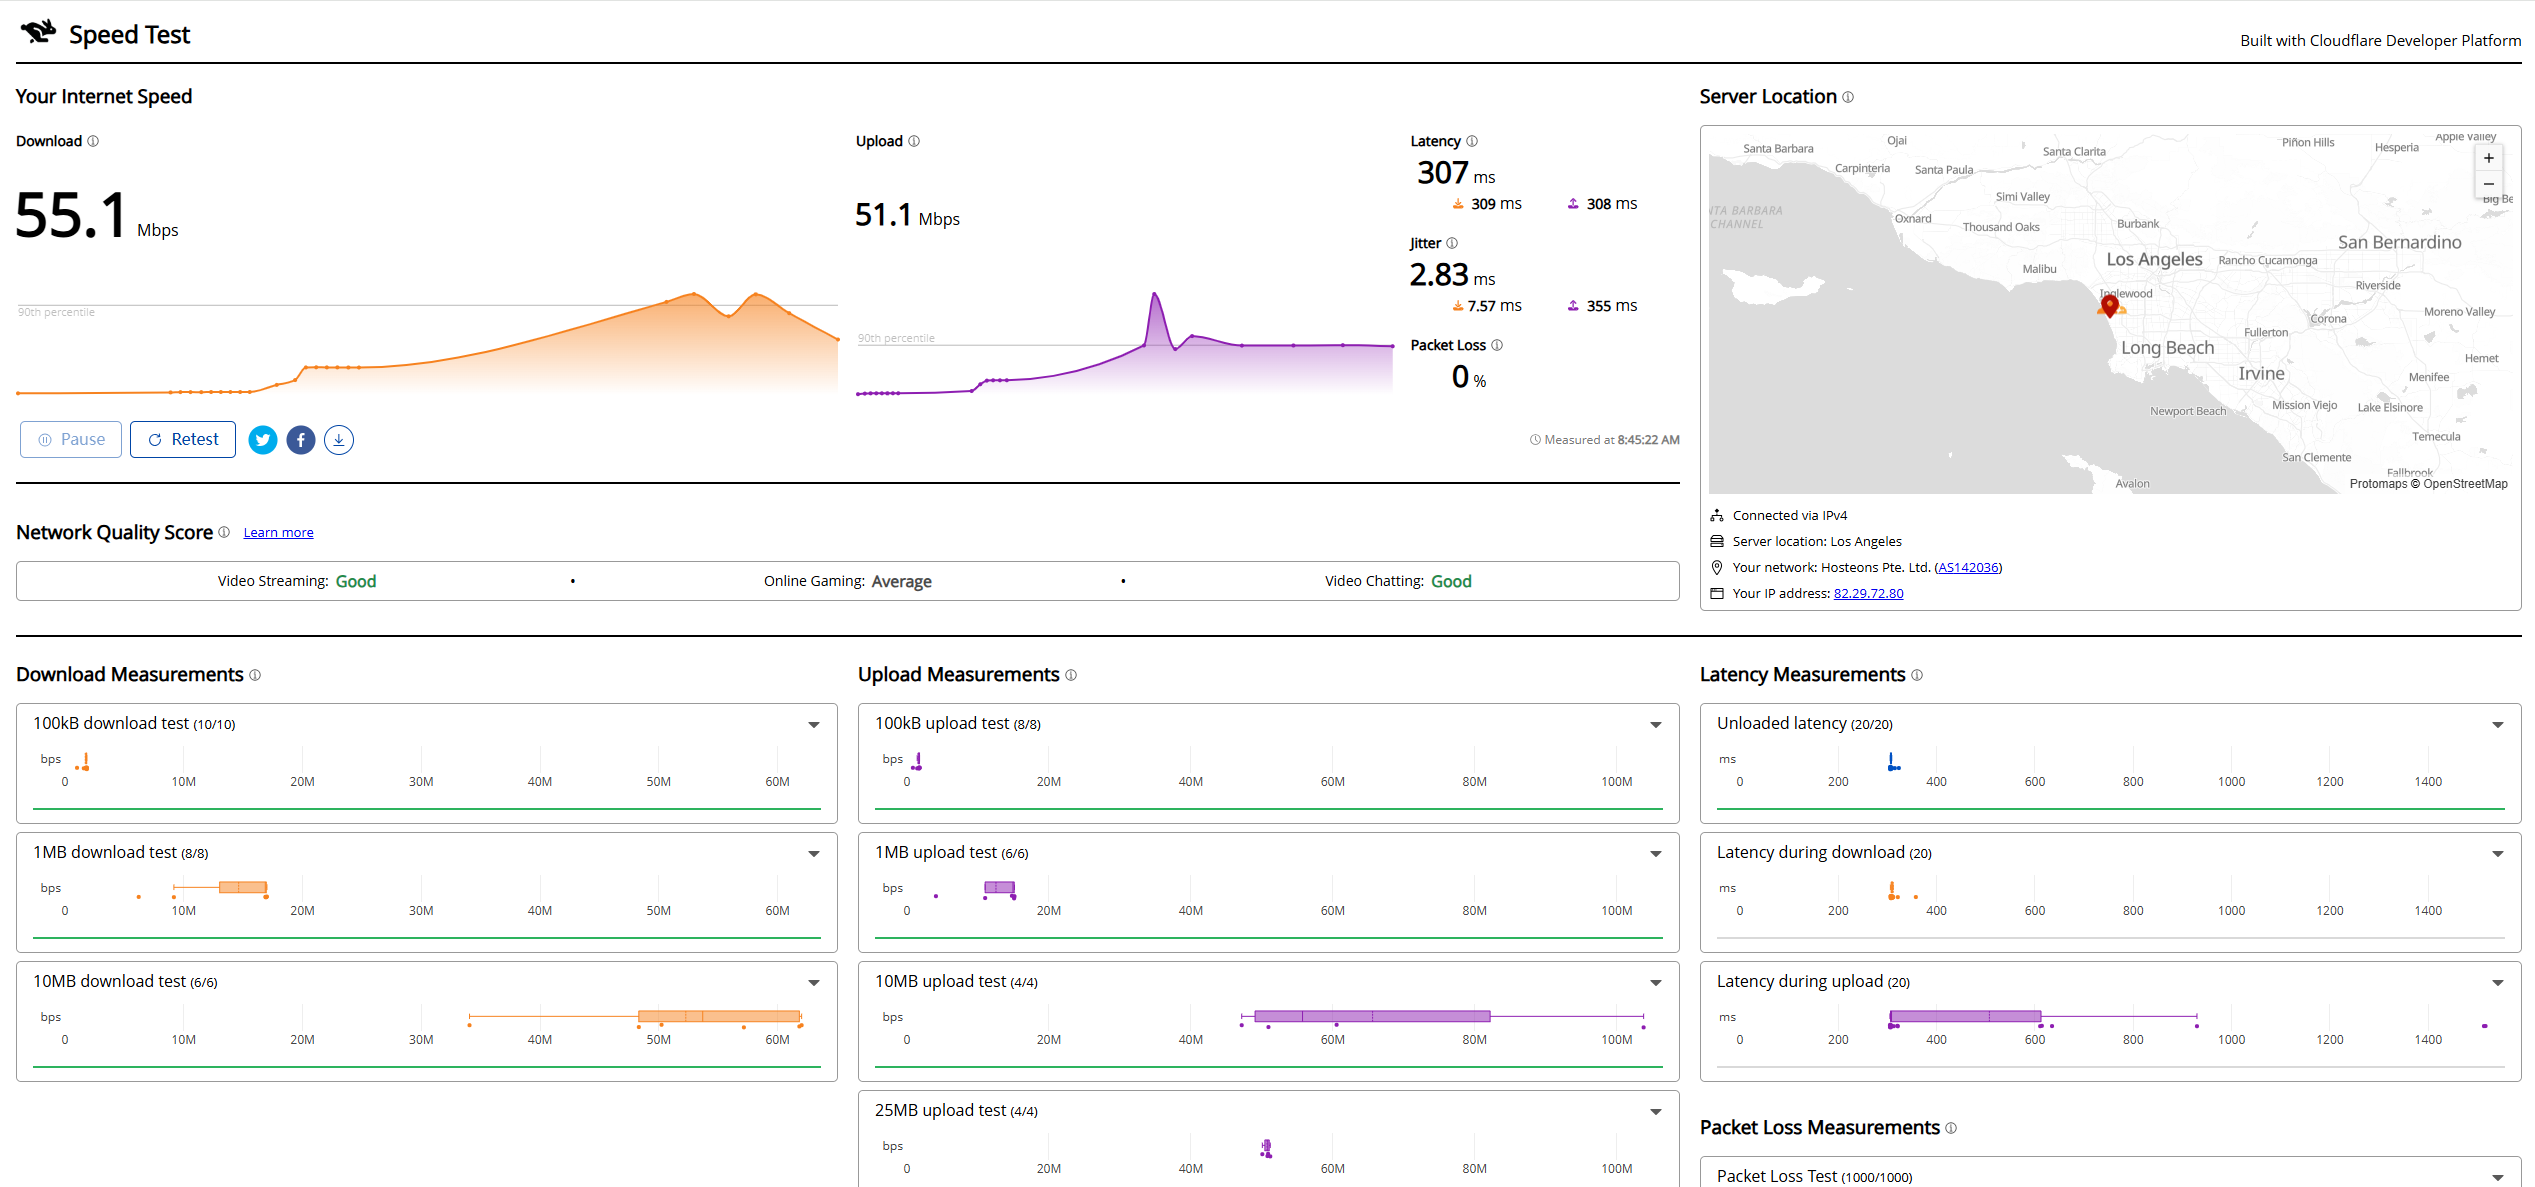Click the Retest button
Viewport: 2535px width, 1187px height.
183,440
